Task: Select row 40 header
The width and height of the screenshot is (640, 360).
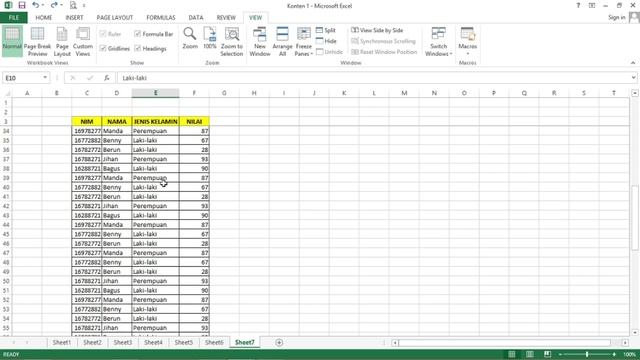Action: [x=6, y=187]
